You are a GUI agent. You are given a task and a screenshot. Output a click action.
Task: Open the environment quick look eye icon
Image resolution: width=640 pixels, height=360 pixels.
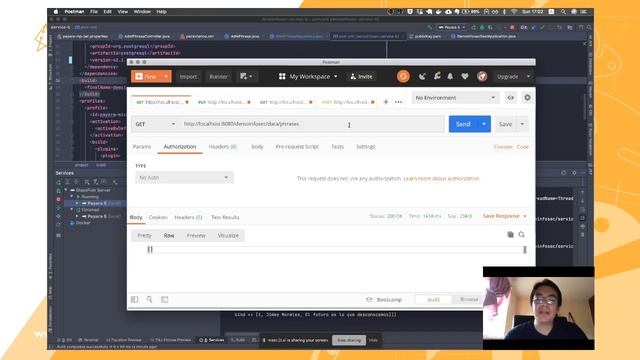[511, 98]
